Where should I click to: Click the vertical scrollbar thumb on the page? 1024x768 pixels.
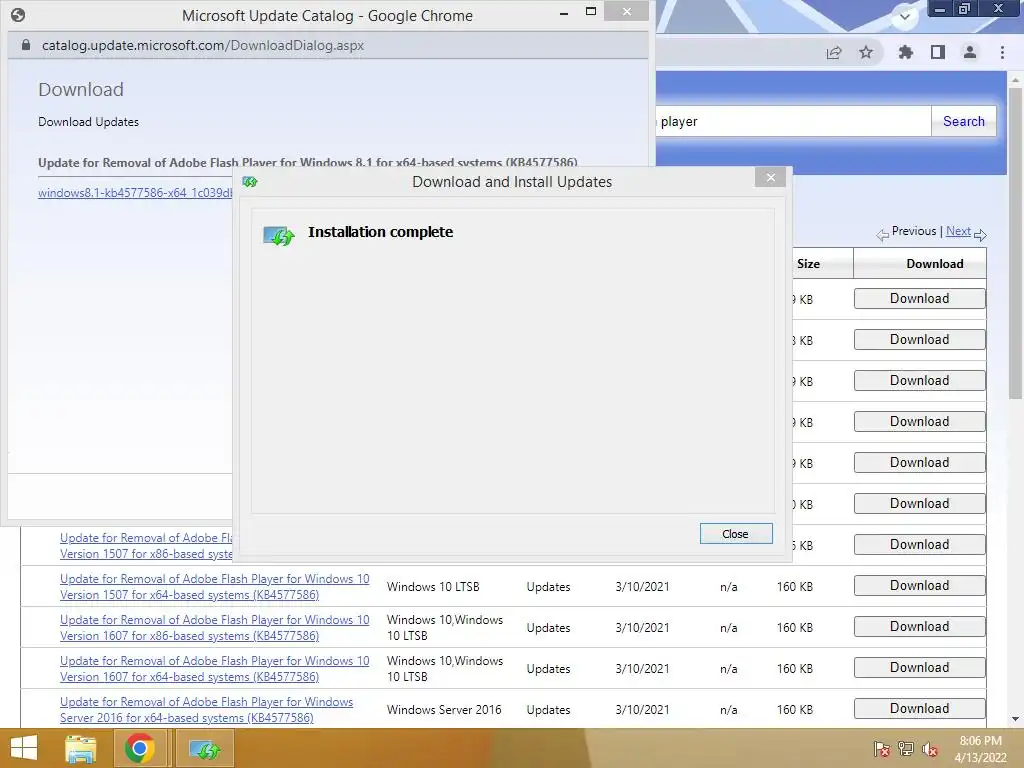[1015, 243]
